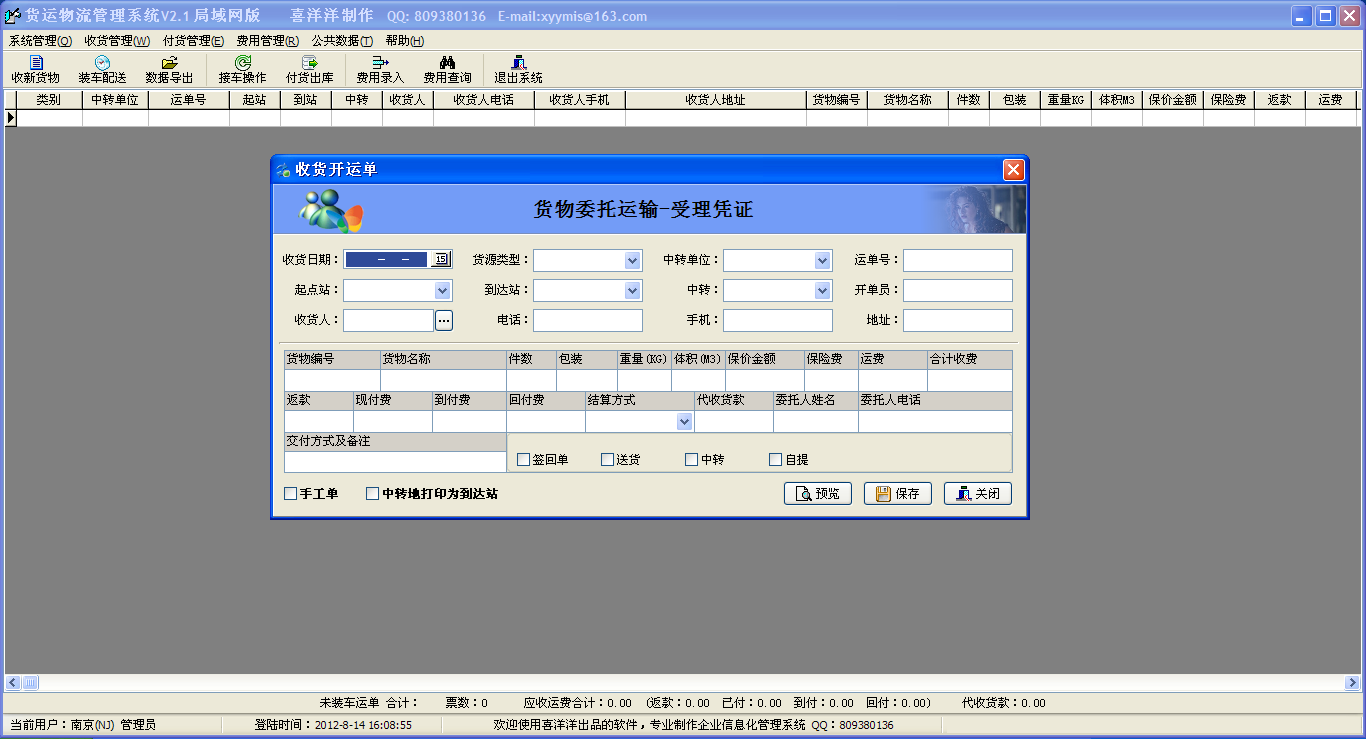Image resolution: width=1366 pixels, height=739 pixels.
Task: Enable the 签回单 checkbox
Action: 523,460
